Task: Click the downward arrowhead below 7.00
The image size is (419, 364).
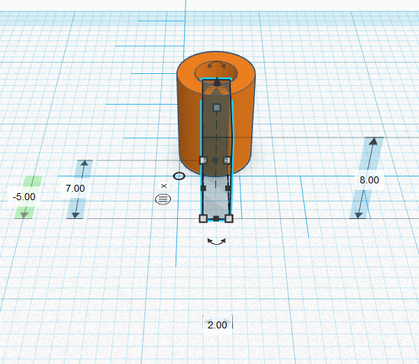Action: click(76, 215)
